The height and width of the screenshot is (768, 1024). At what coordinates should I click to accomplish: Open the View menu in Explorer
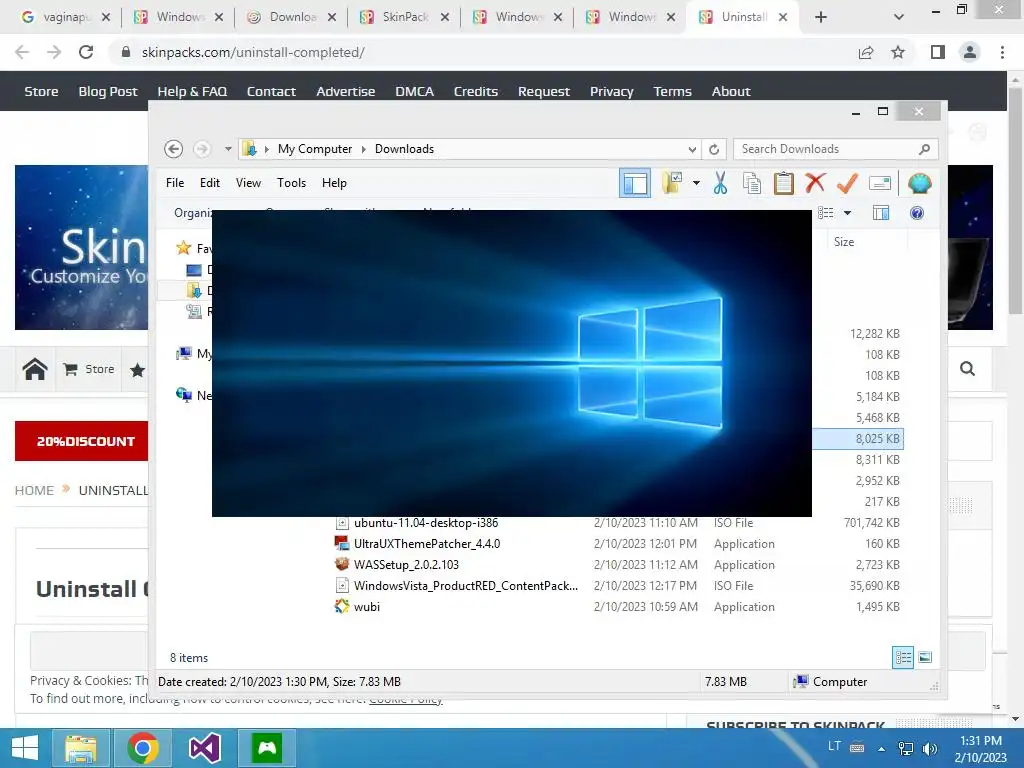[248, 183]
